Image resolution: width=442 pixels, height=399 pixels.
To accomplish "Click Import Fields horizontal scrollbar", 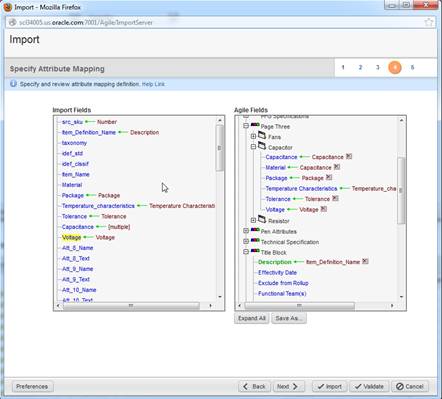I will click(x=131, y=306).
